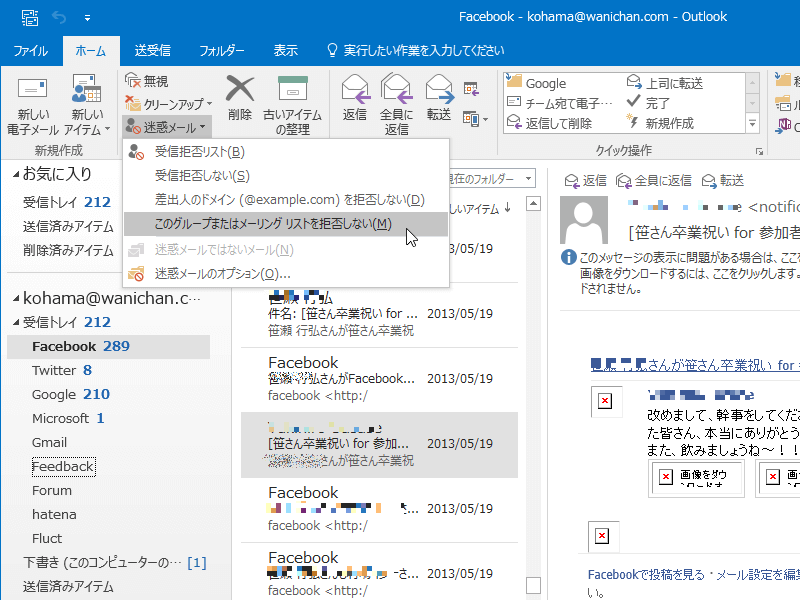Choose 受信拒否しない(S) menu item
The height and width of the screenshot is (600, 800).
[x=286, y=176]
